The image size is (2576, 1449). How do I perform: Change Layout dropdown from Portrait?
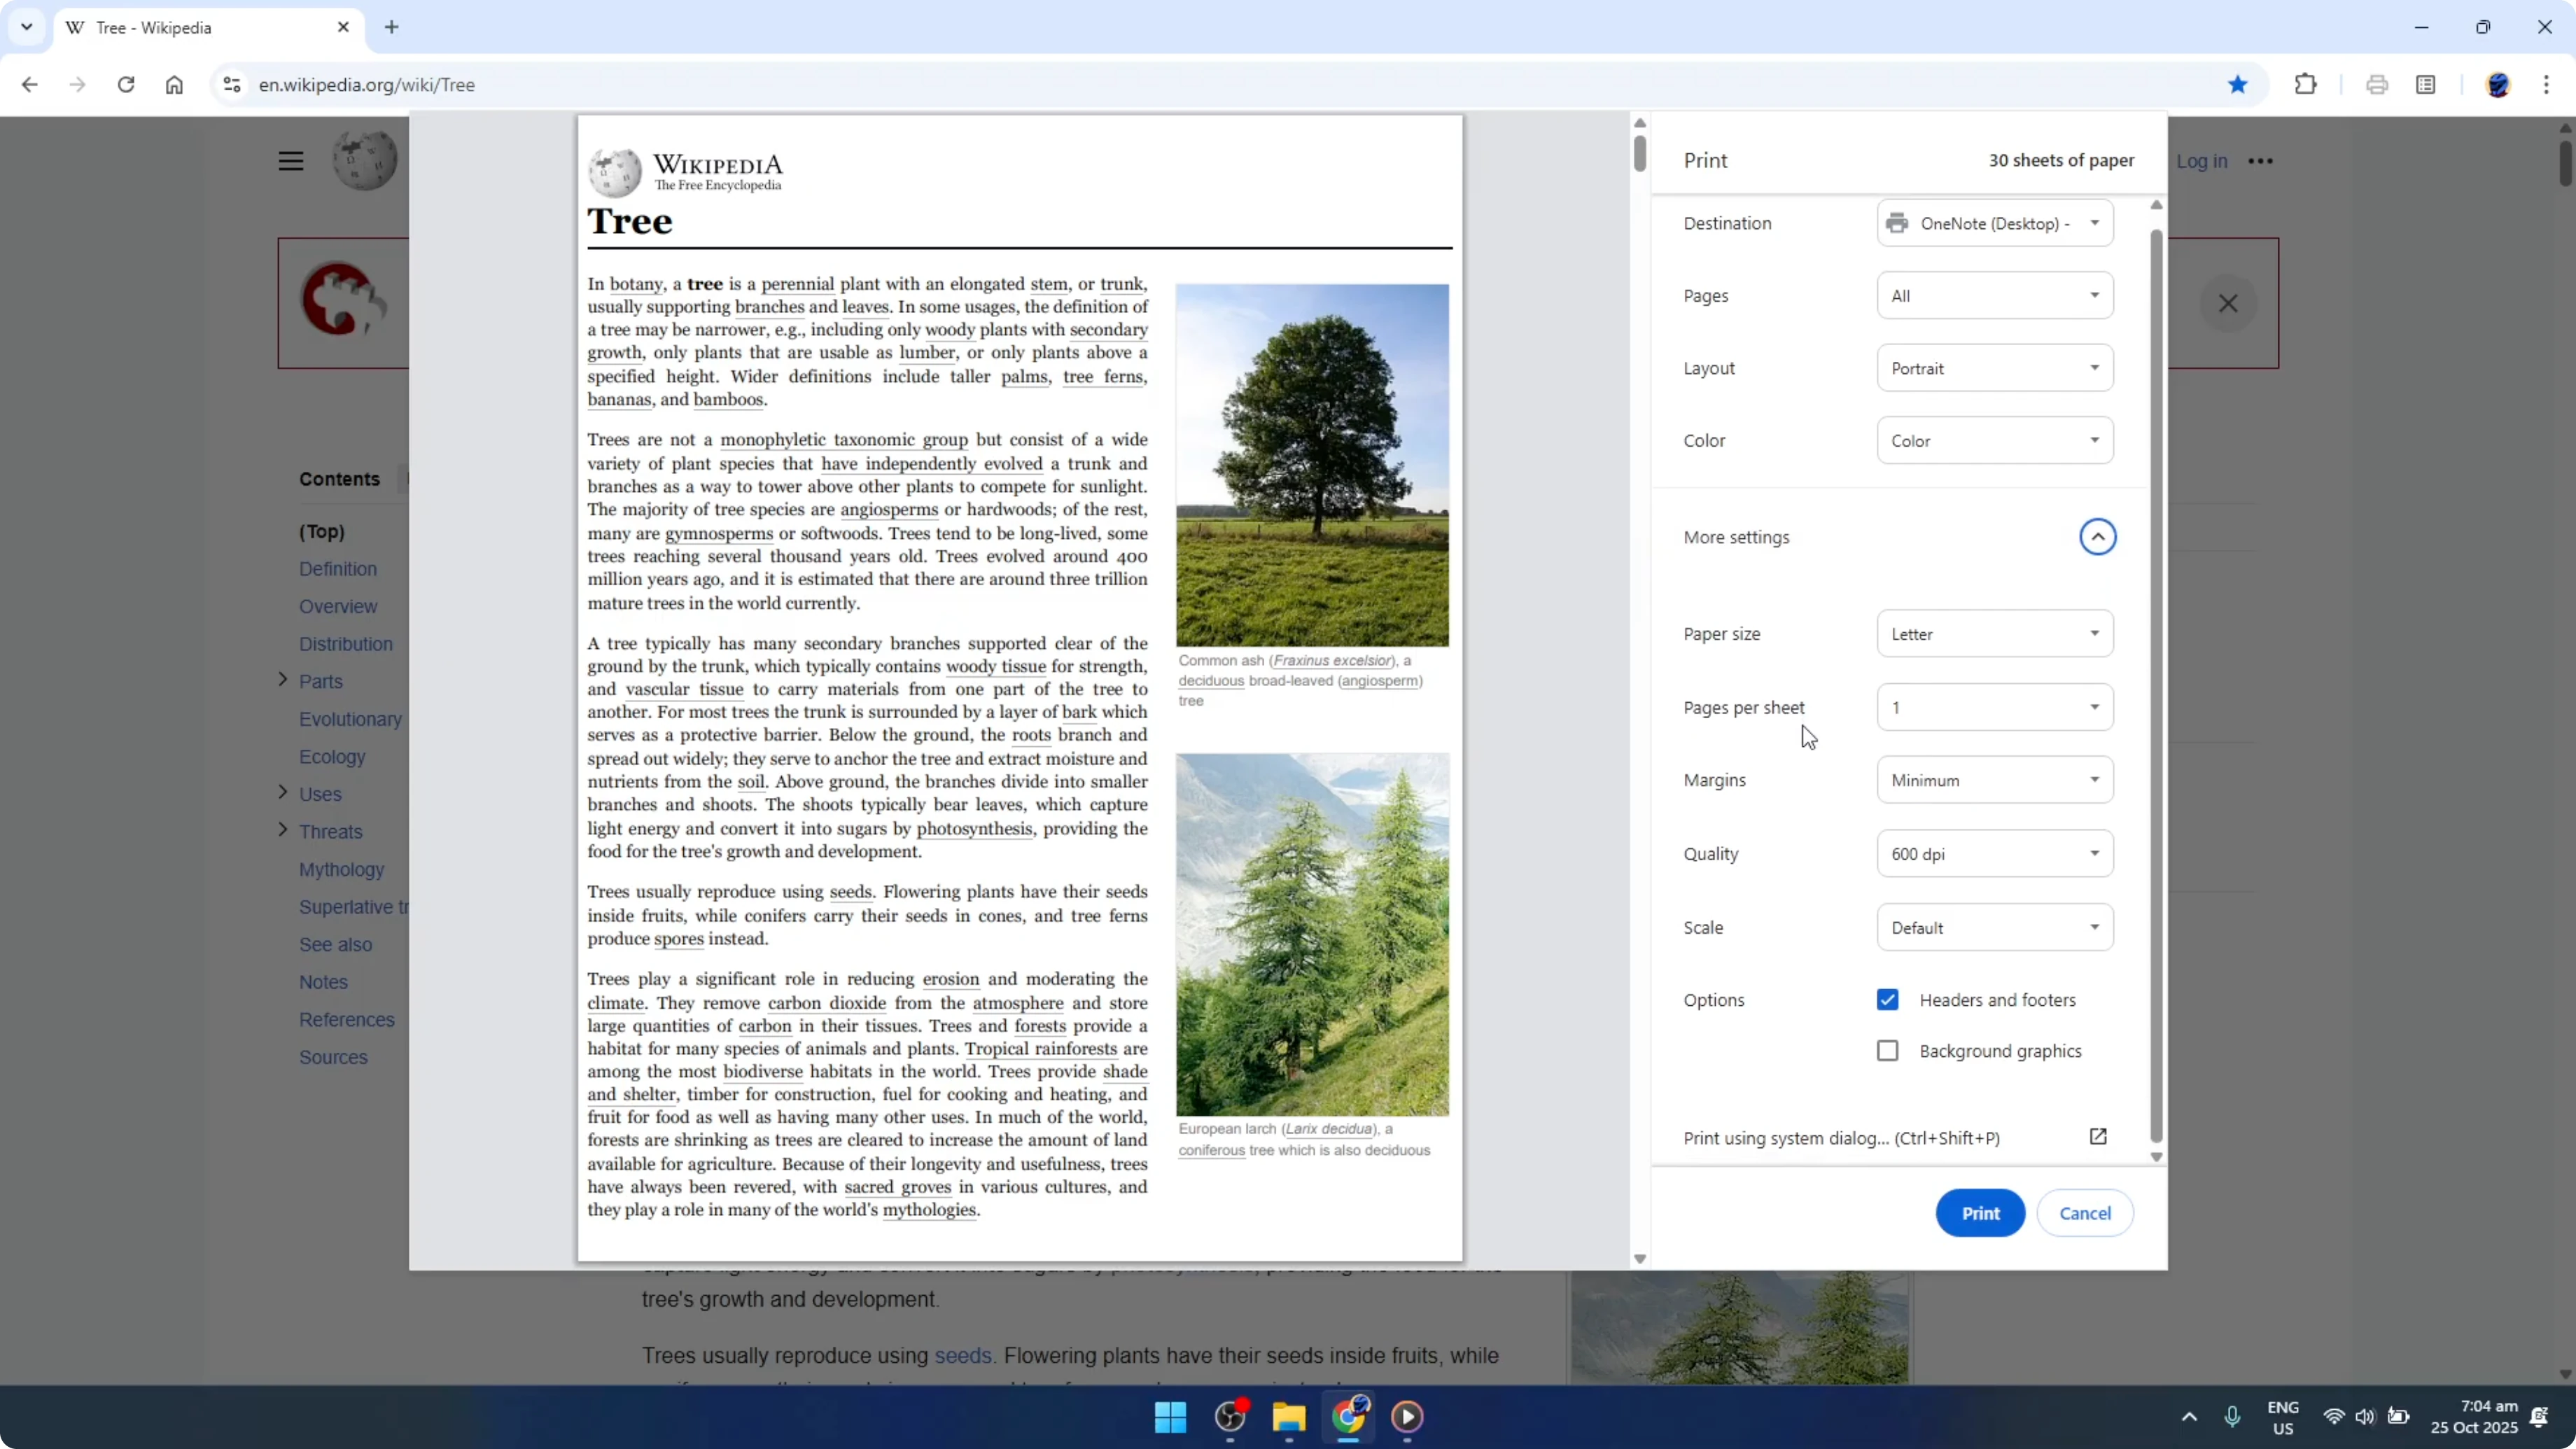coord(1995,368)
